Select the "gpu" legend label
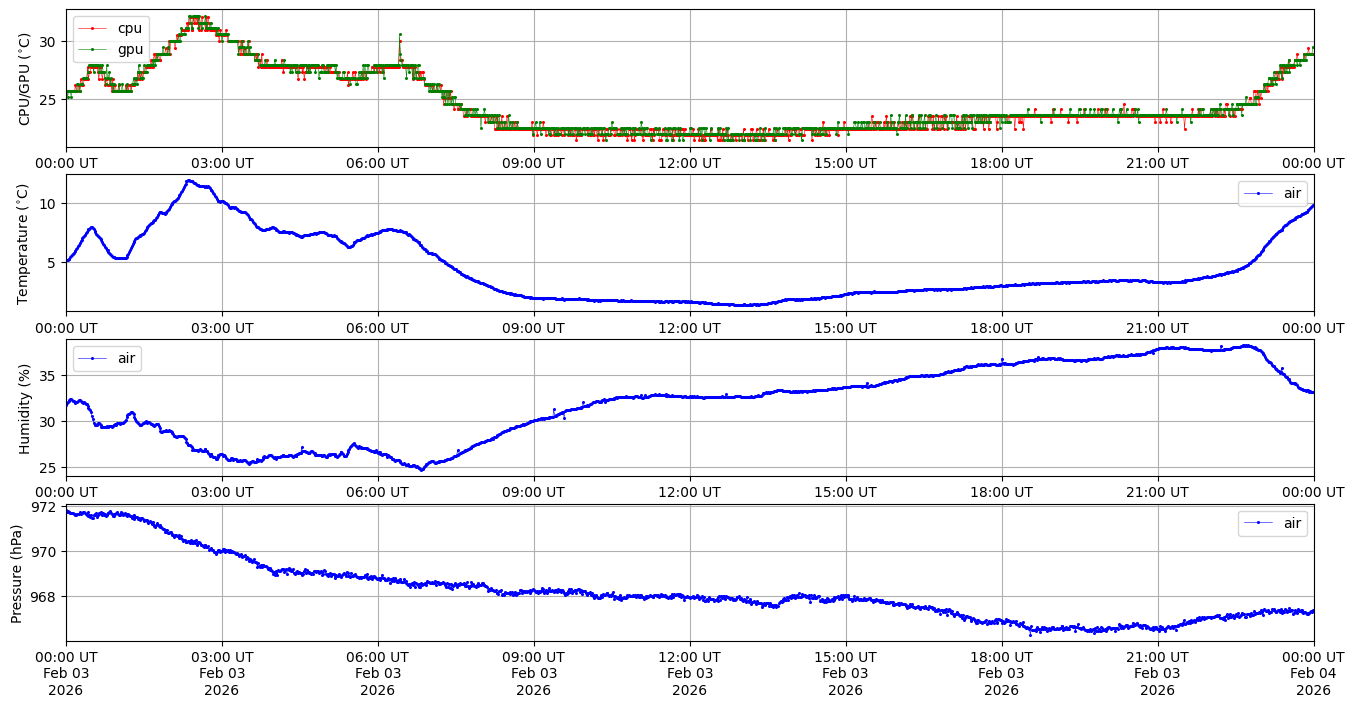 pyautogui.click(x=130, y=49)
